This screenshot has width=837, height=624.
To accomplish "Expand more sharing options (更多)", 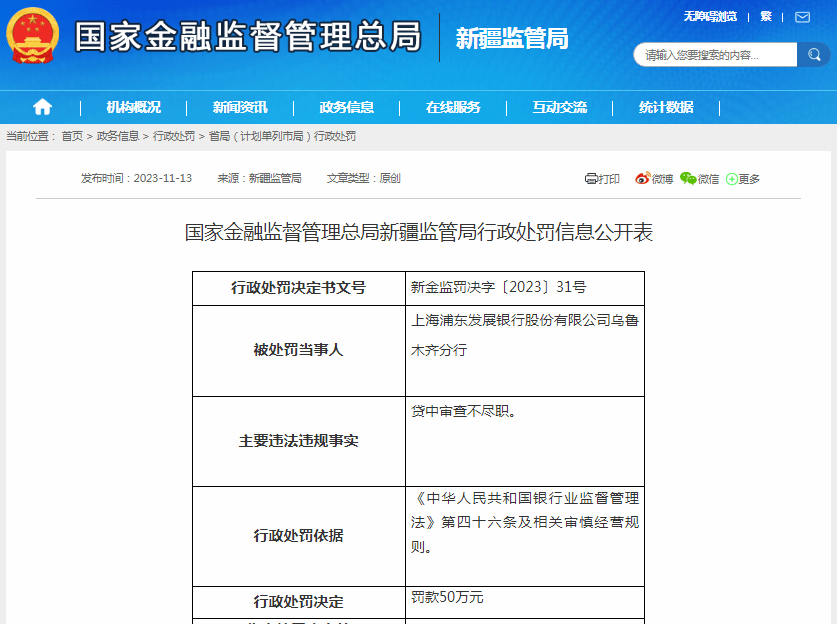I will 743,179.
